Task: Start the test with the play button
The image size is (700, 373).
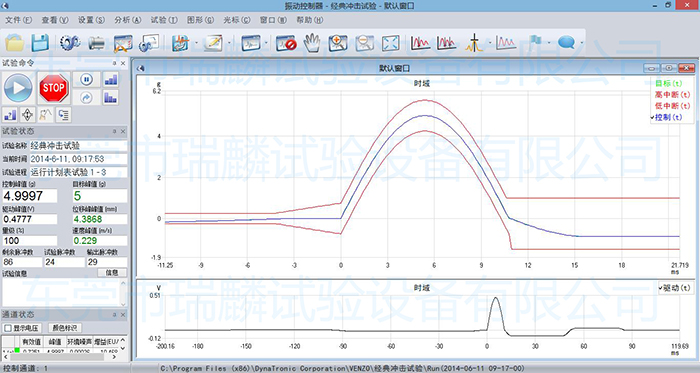Action: point(18,88)
